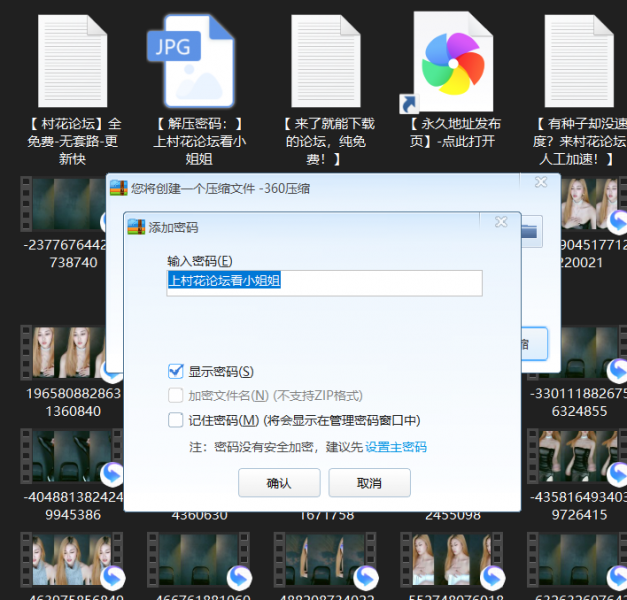Uncheck the 显示密码 checkbox
This screenshot has height=600, width=627.
tap(176, 371)
